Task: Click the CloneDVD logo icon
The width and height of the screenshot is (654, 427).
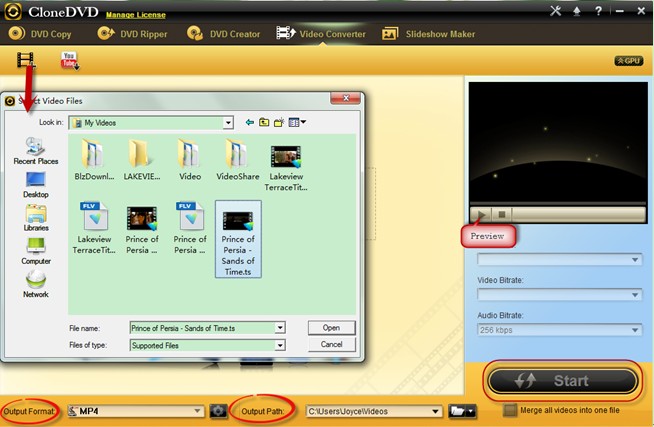Action: tap(13, 11)
